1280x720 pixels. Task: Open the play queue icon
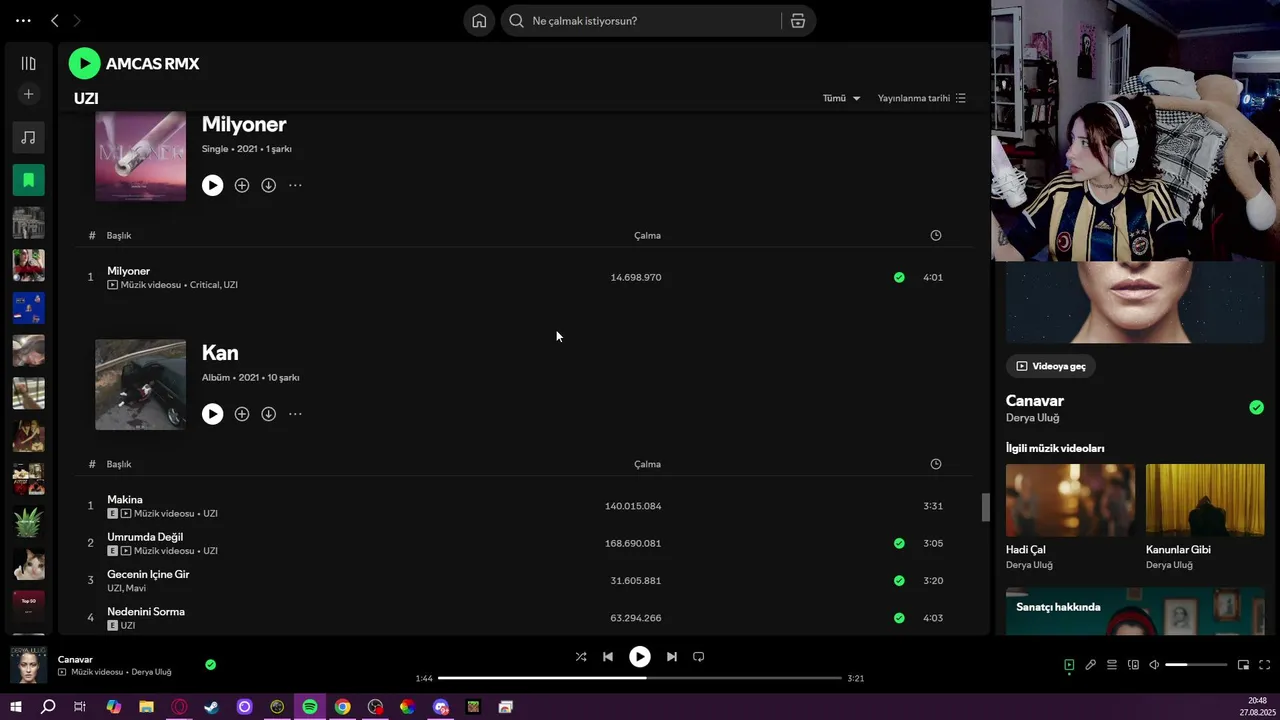[1112, 665]
